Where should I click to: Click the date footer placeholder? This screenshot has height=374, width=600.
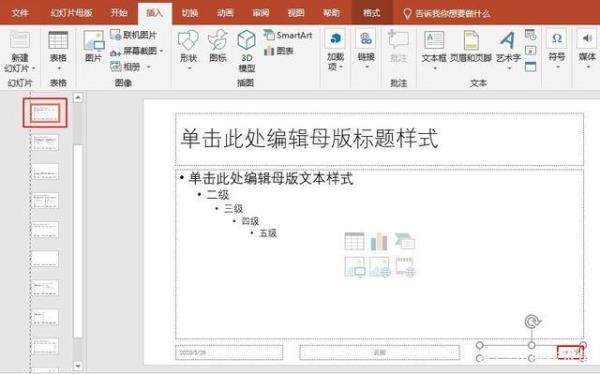click(x=229, y=352)
